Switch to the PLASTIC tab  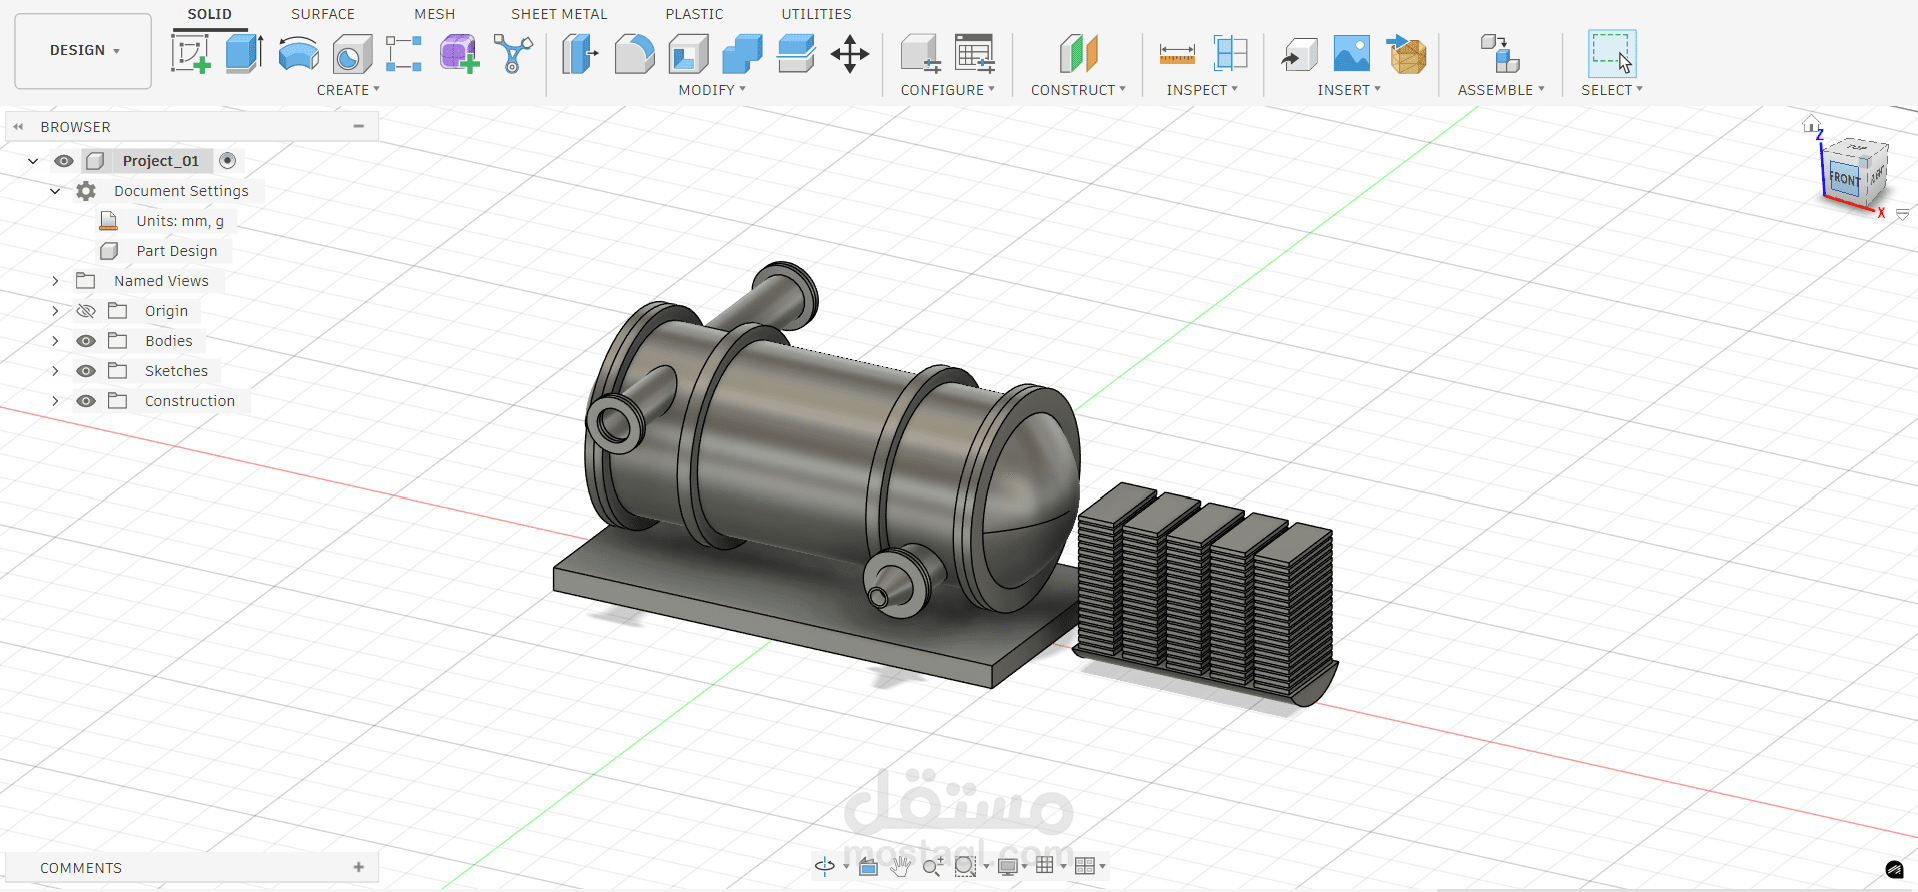[x=694, y=14]
